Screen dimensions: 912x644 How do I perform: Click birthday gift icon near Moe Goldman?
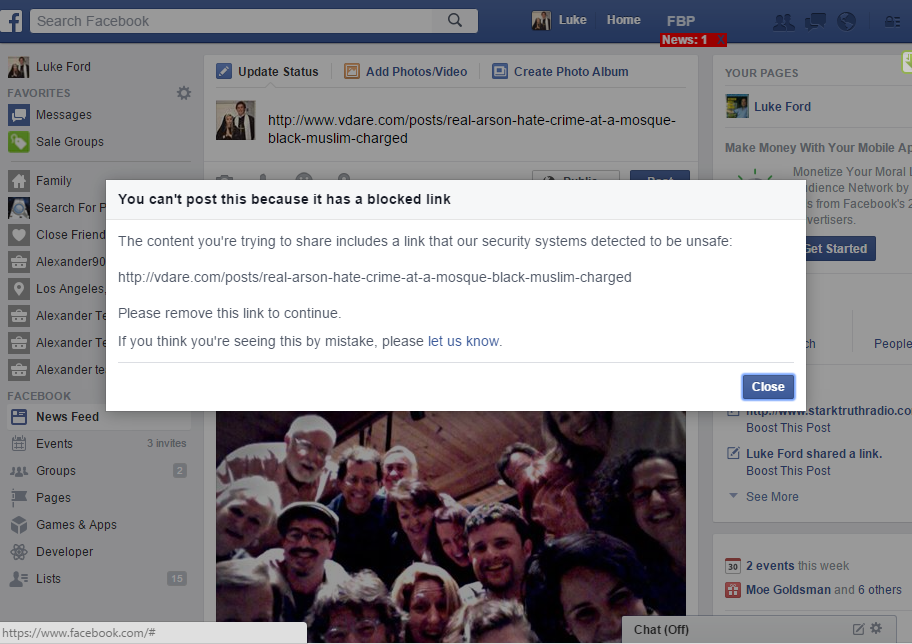tap(732, 590)
